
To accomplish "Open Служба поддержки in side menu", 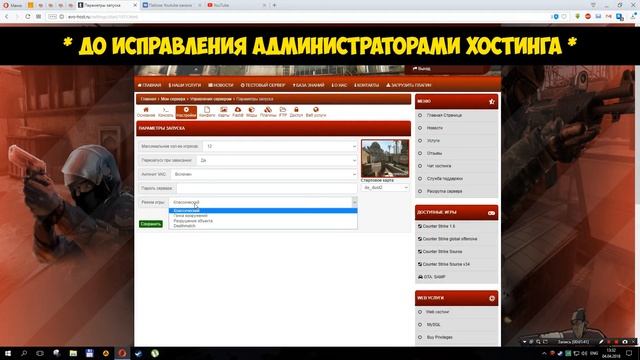I will pos(444,179).
